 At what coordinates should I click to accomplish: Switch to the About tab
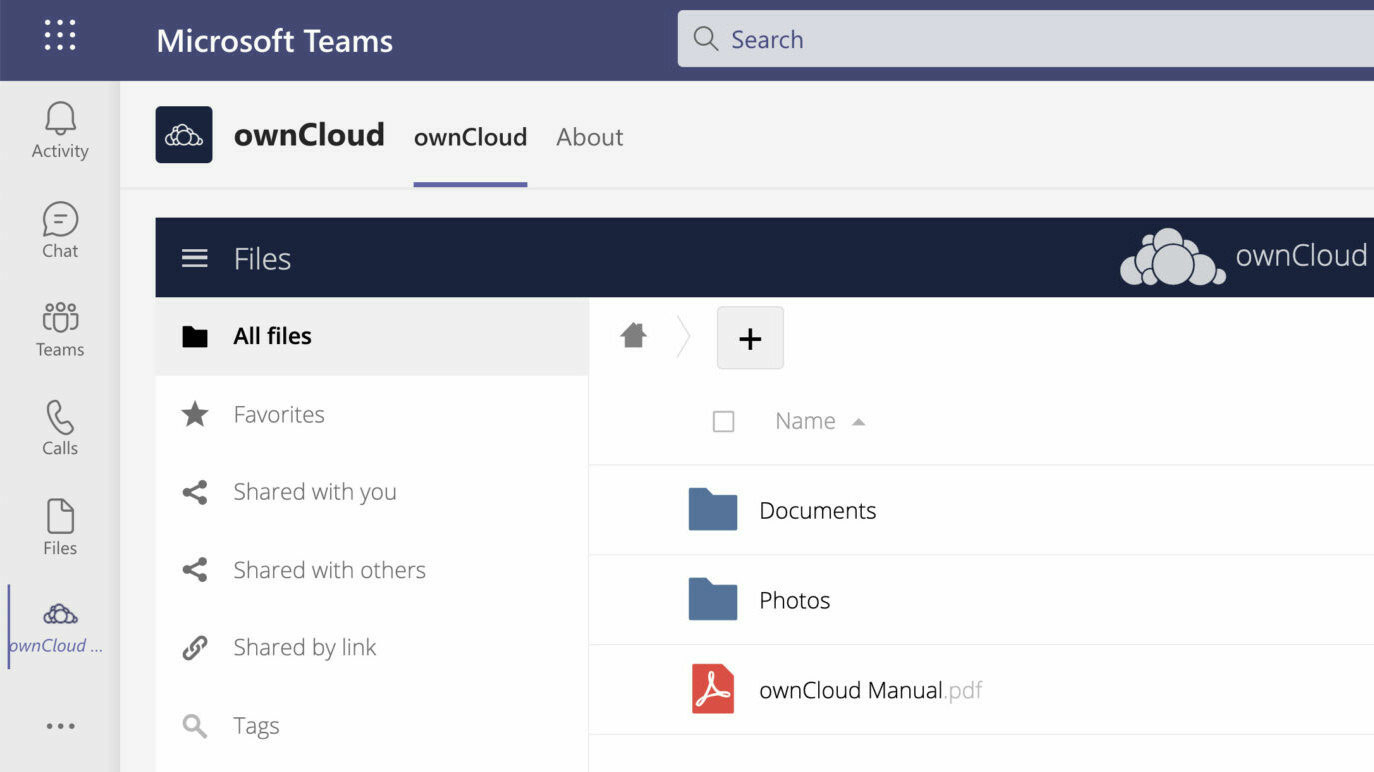[589, 137]
